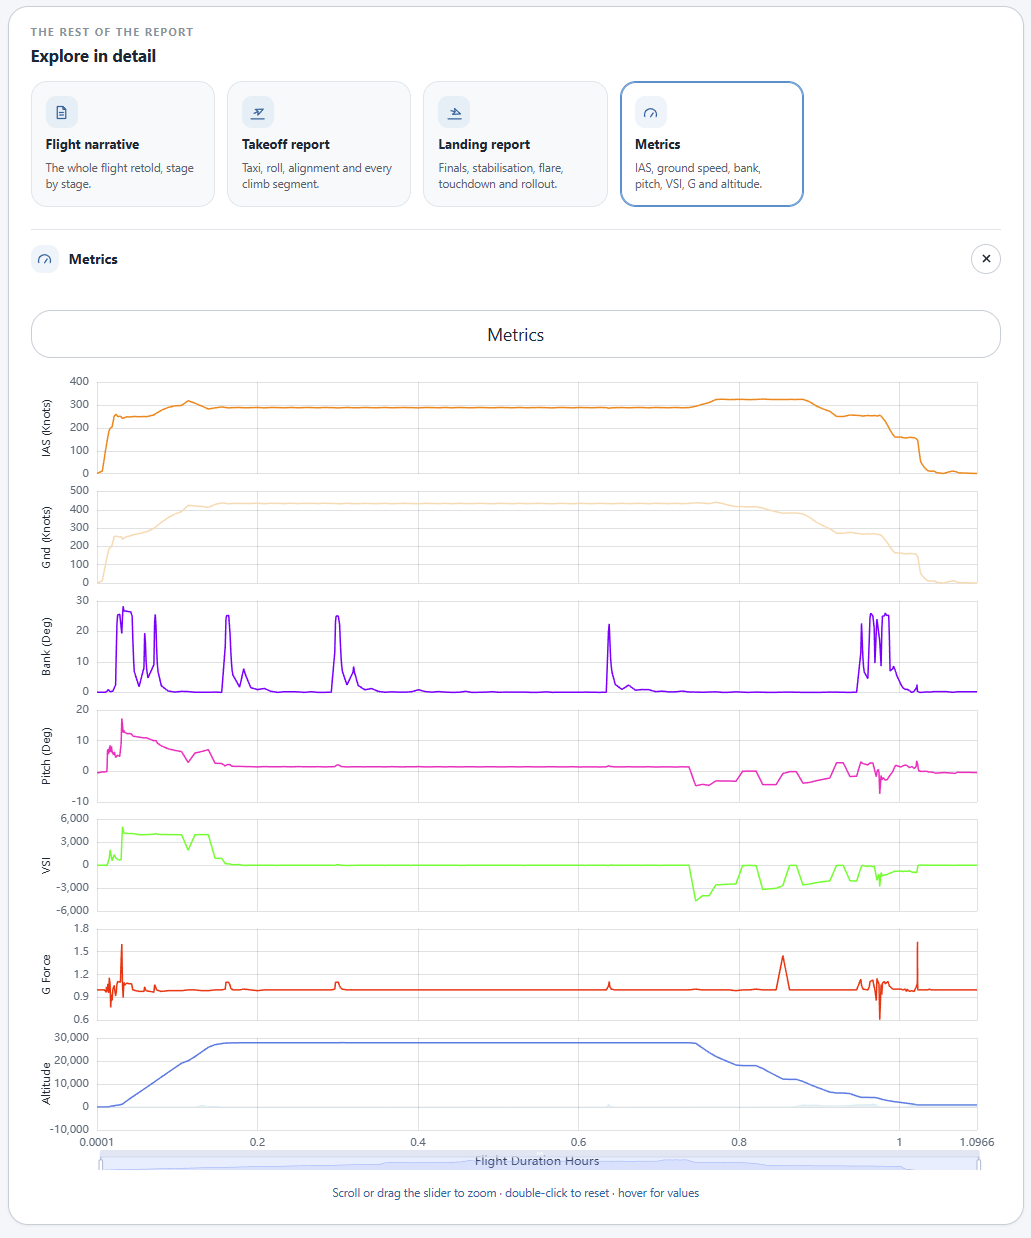Click the Metrics title bar
1031x1238 pixels.
click(x=516, y=334)
